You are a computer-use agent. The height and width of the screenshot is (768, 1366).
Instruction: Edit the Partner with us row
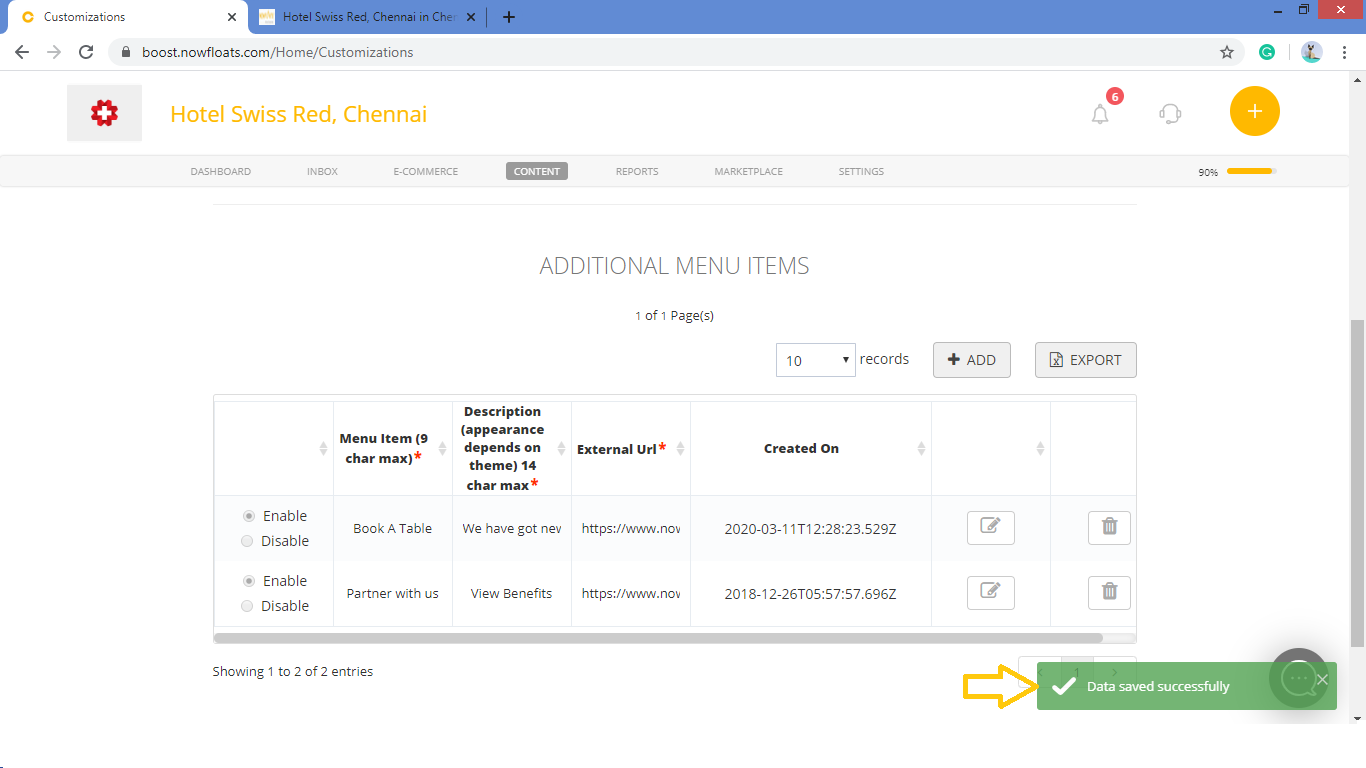click(990, 593)
